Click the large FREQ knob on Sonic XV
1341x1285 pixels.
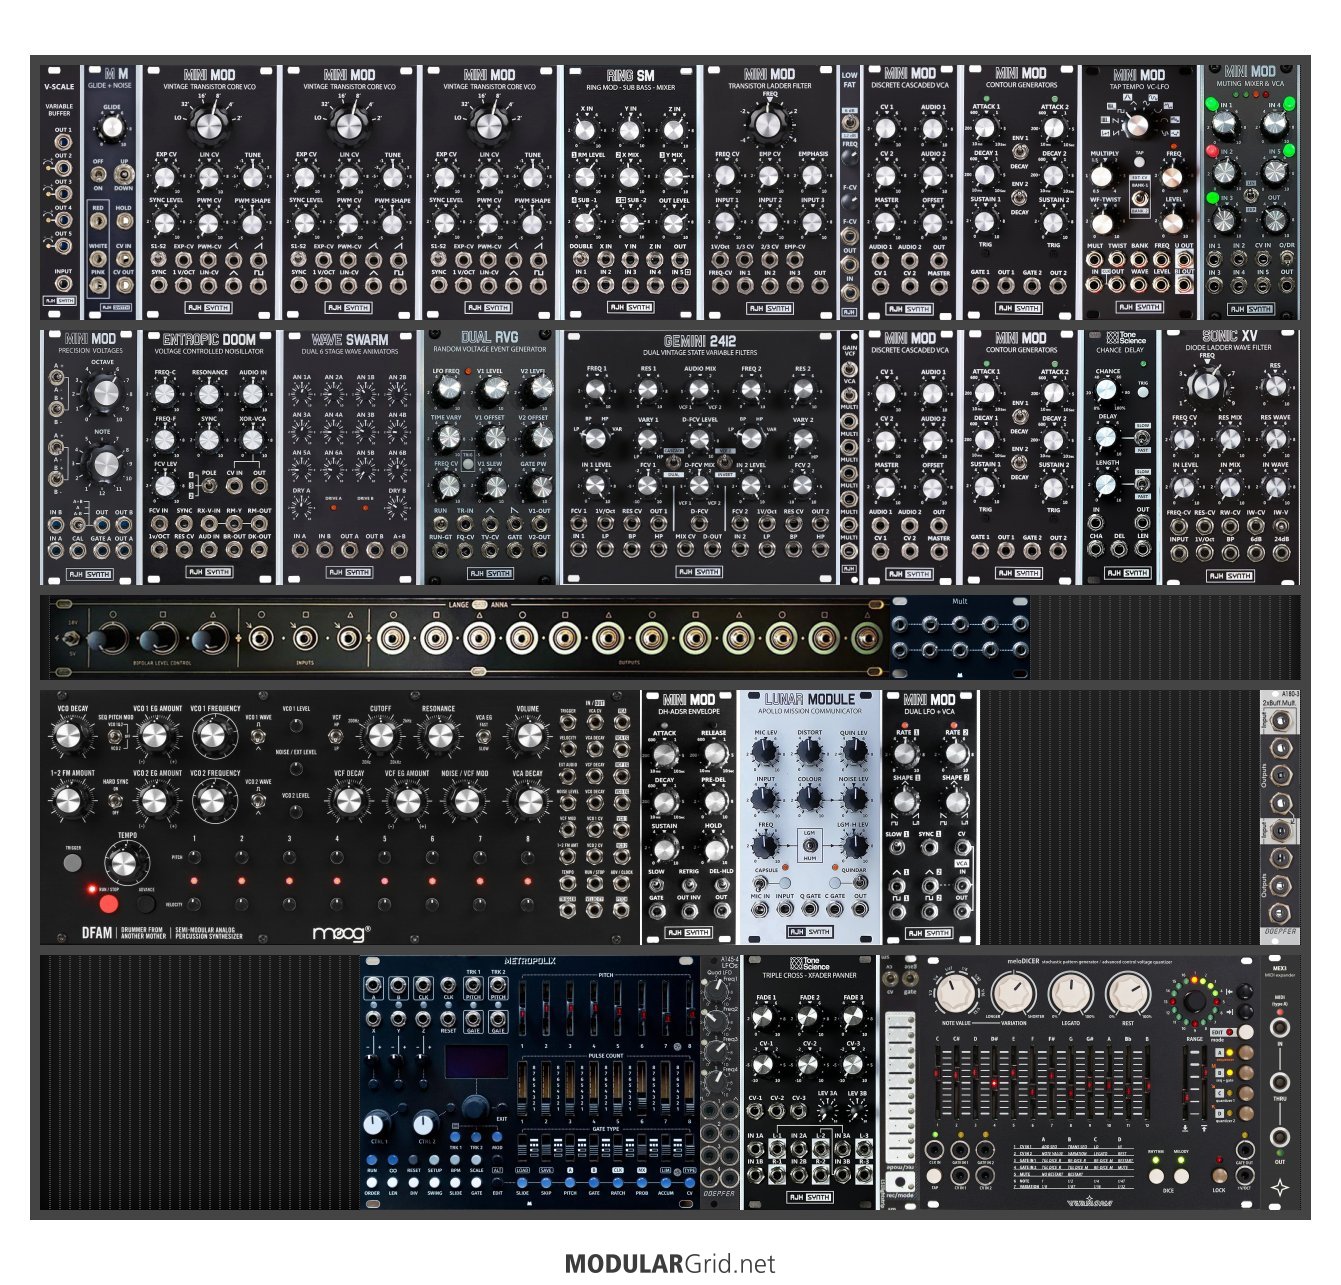[x=1206, y=385]
